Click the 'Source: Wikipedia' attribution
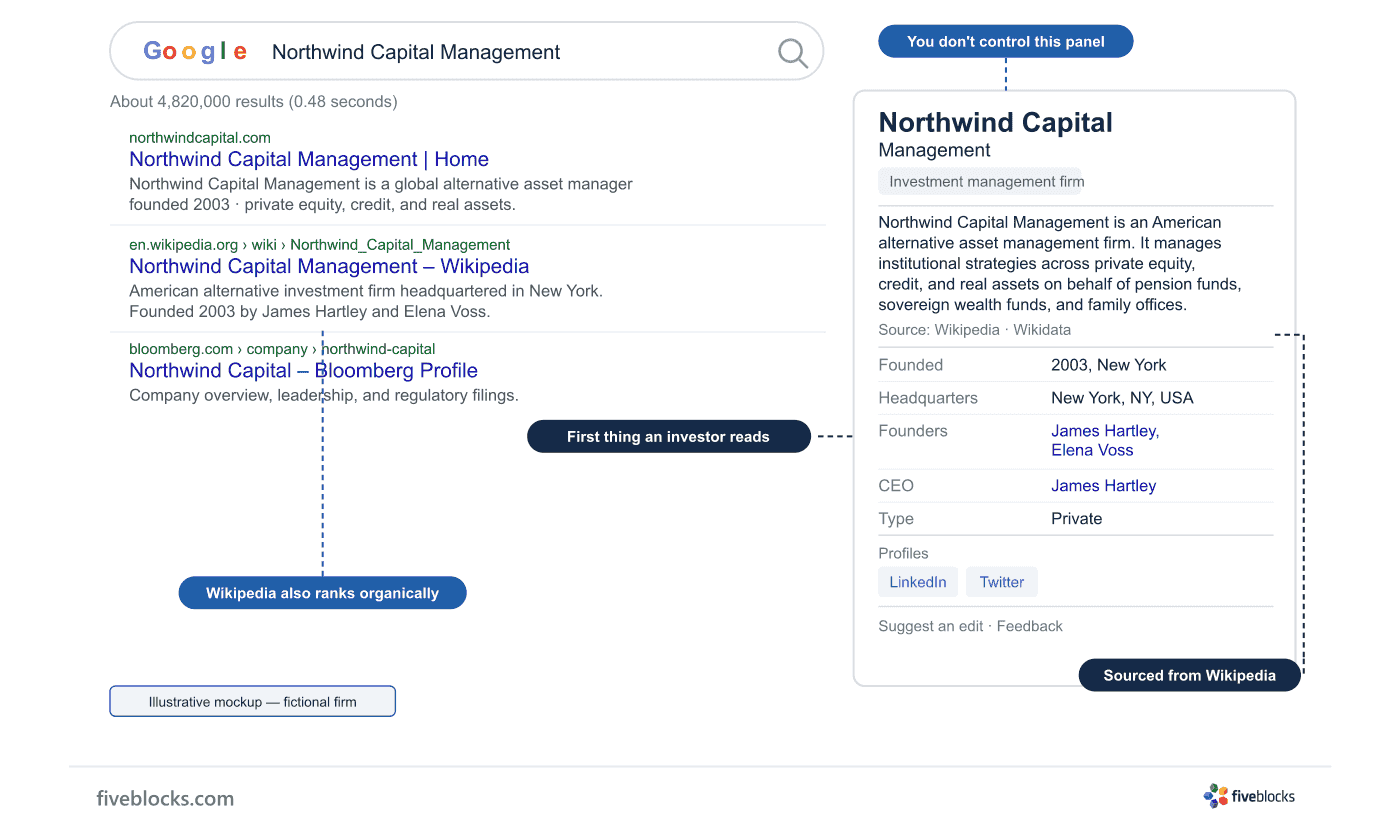The image size is (1400, 837). point(939,330)
